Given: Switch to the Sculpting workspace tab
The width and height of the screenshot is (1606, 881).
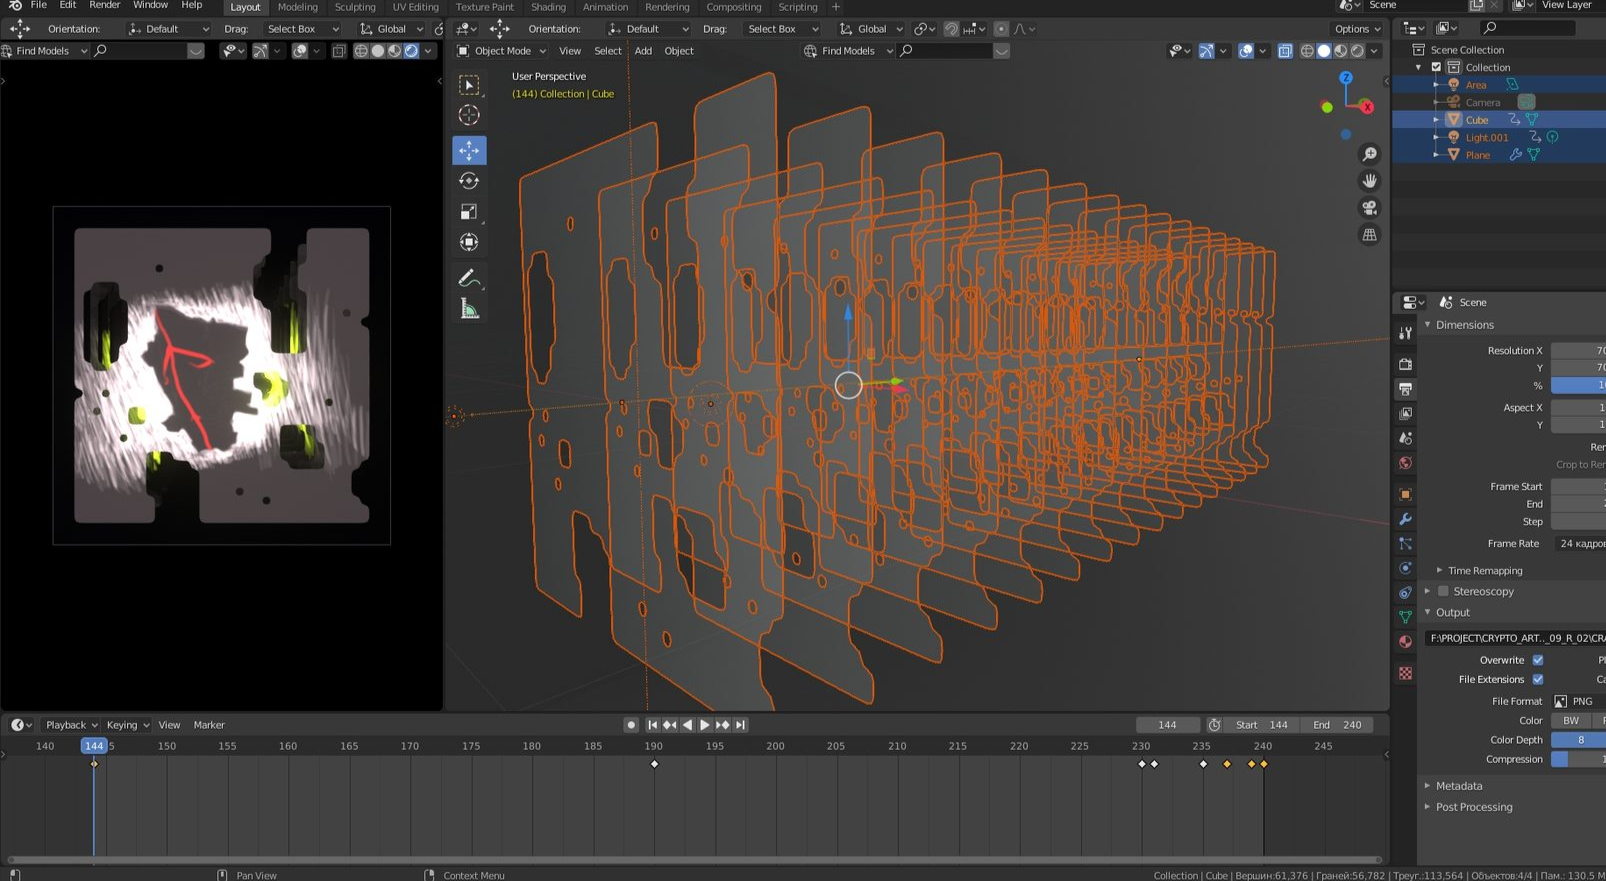Looking at the screenshot, I should 355,7.
